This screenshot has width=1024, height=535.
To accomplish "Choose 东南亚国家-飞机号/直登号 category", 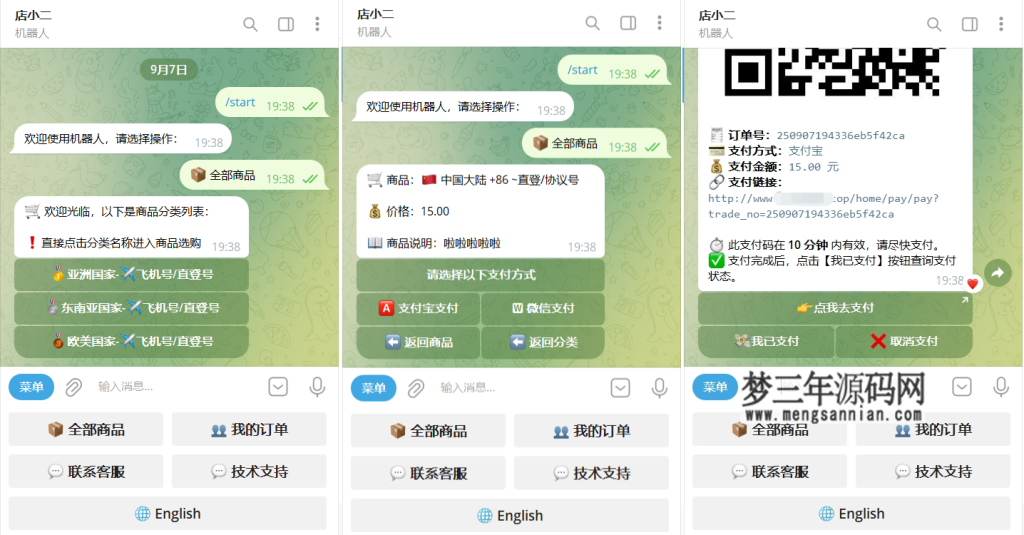I will pyautogui.click(x=131, y=308).
